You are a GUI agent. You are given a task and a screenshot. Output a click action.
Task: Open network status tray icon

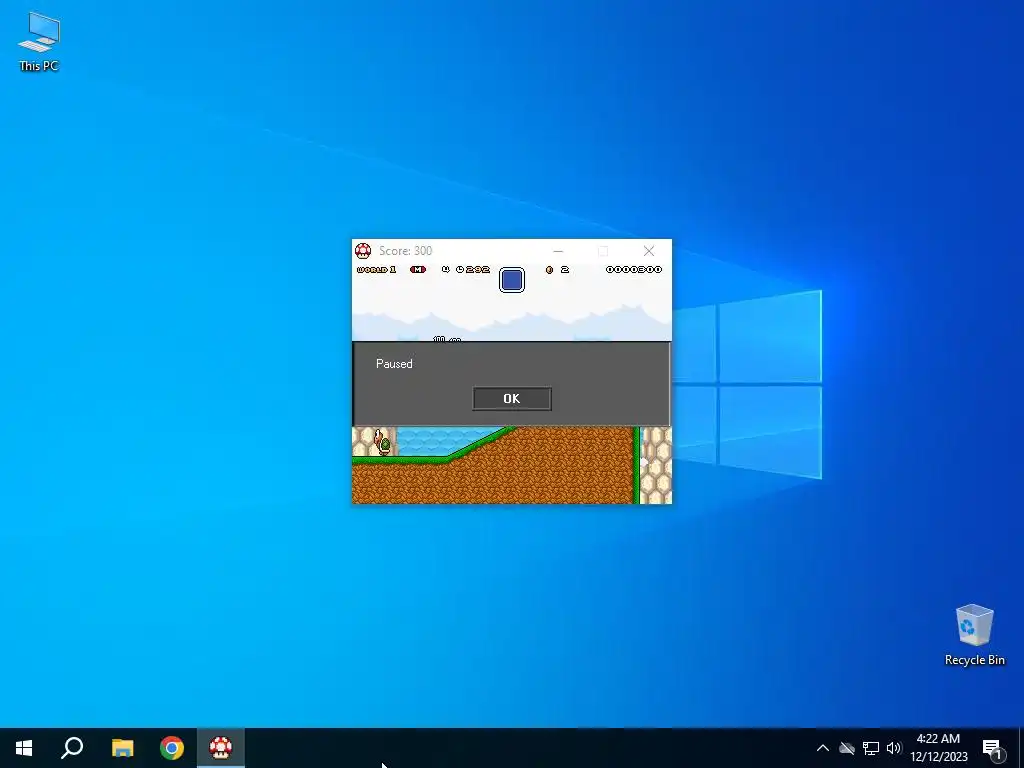click(871, 748)
